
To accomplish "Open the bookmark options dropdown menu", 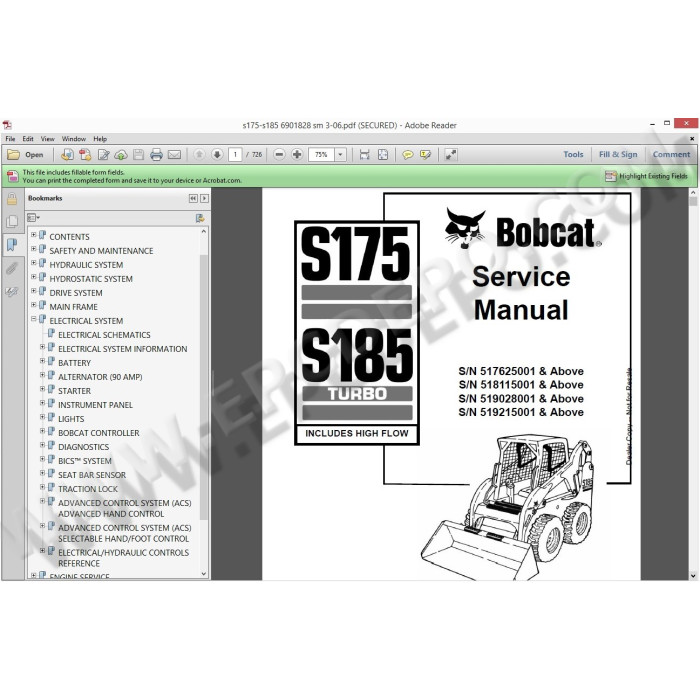I will tap(33, 218).
